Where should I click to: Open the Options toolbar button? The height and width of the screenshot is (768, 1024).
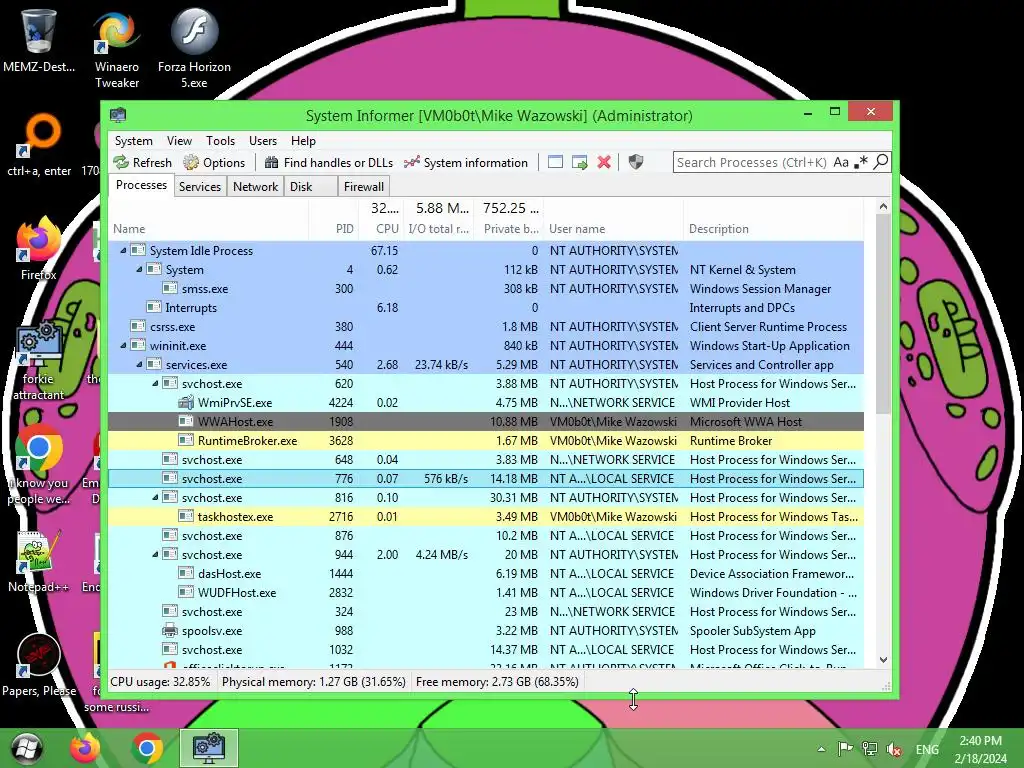coord(214,163)
